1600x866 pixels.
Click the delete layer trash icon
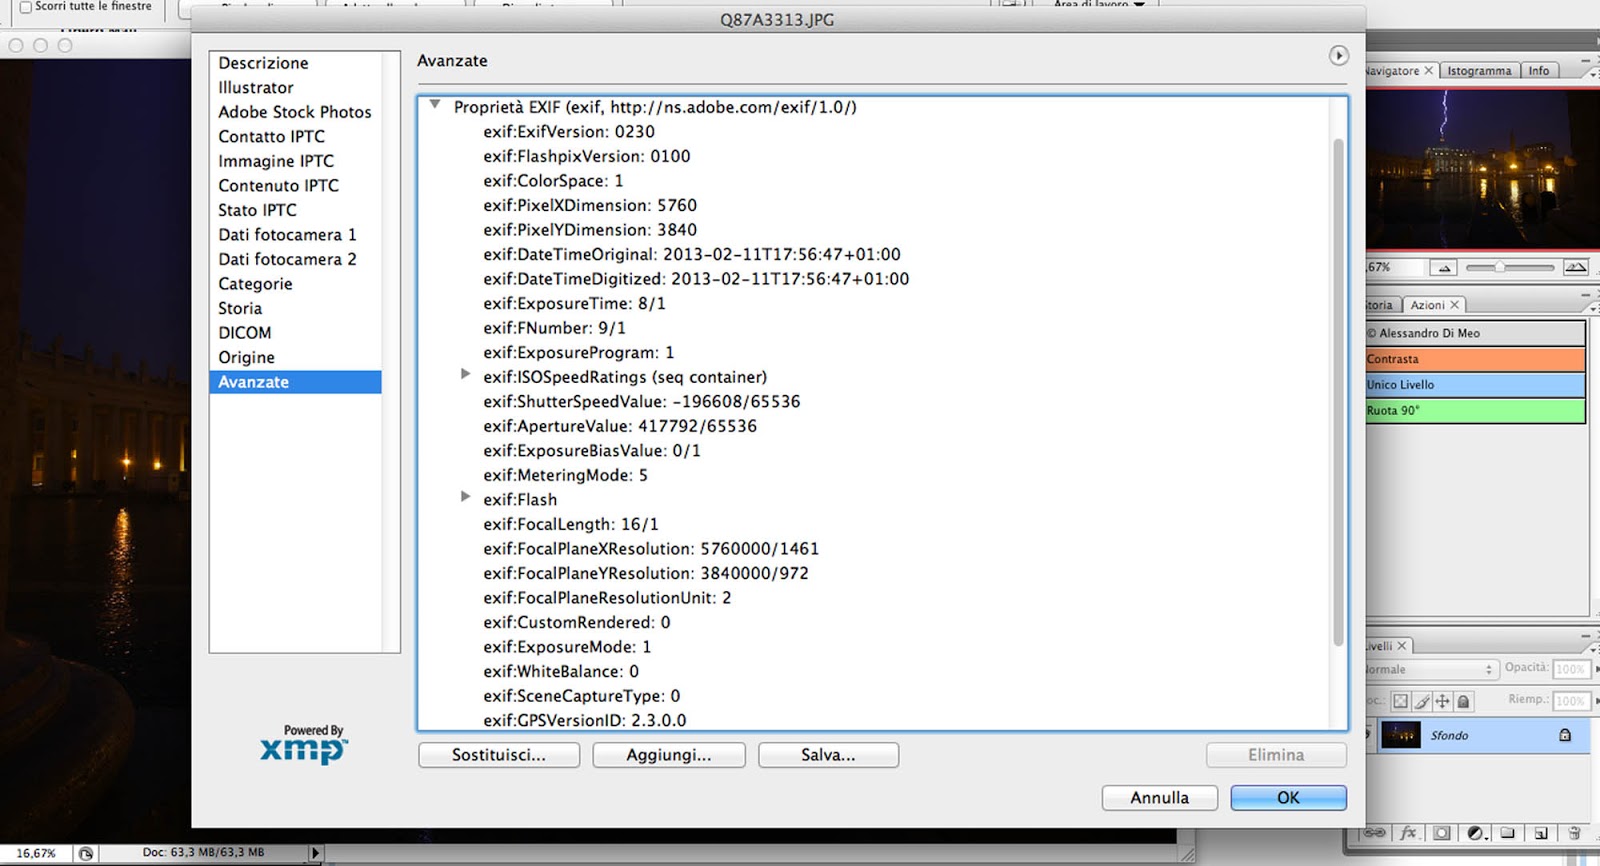click(x=1574, y=832)
